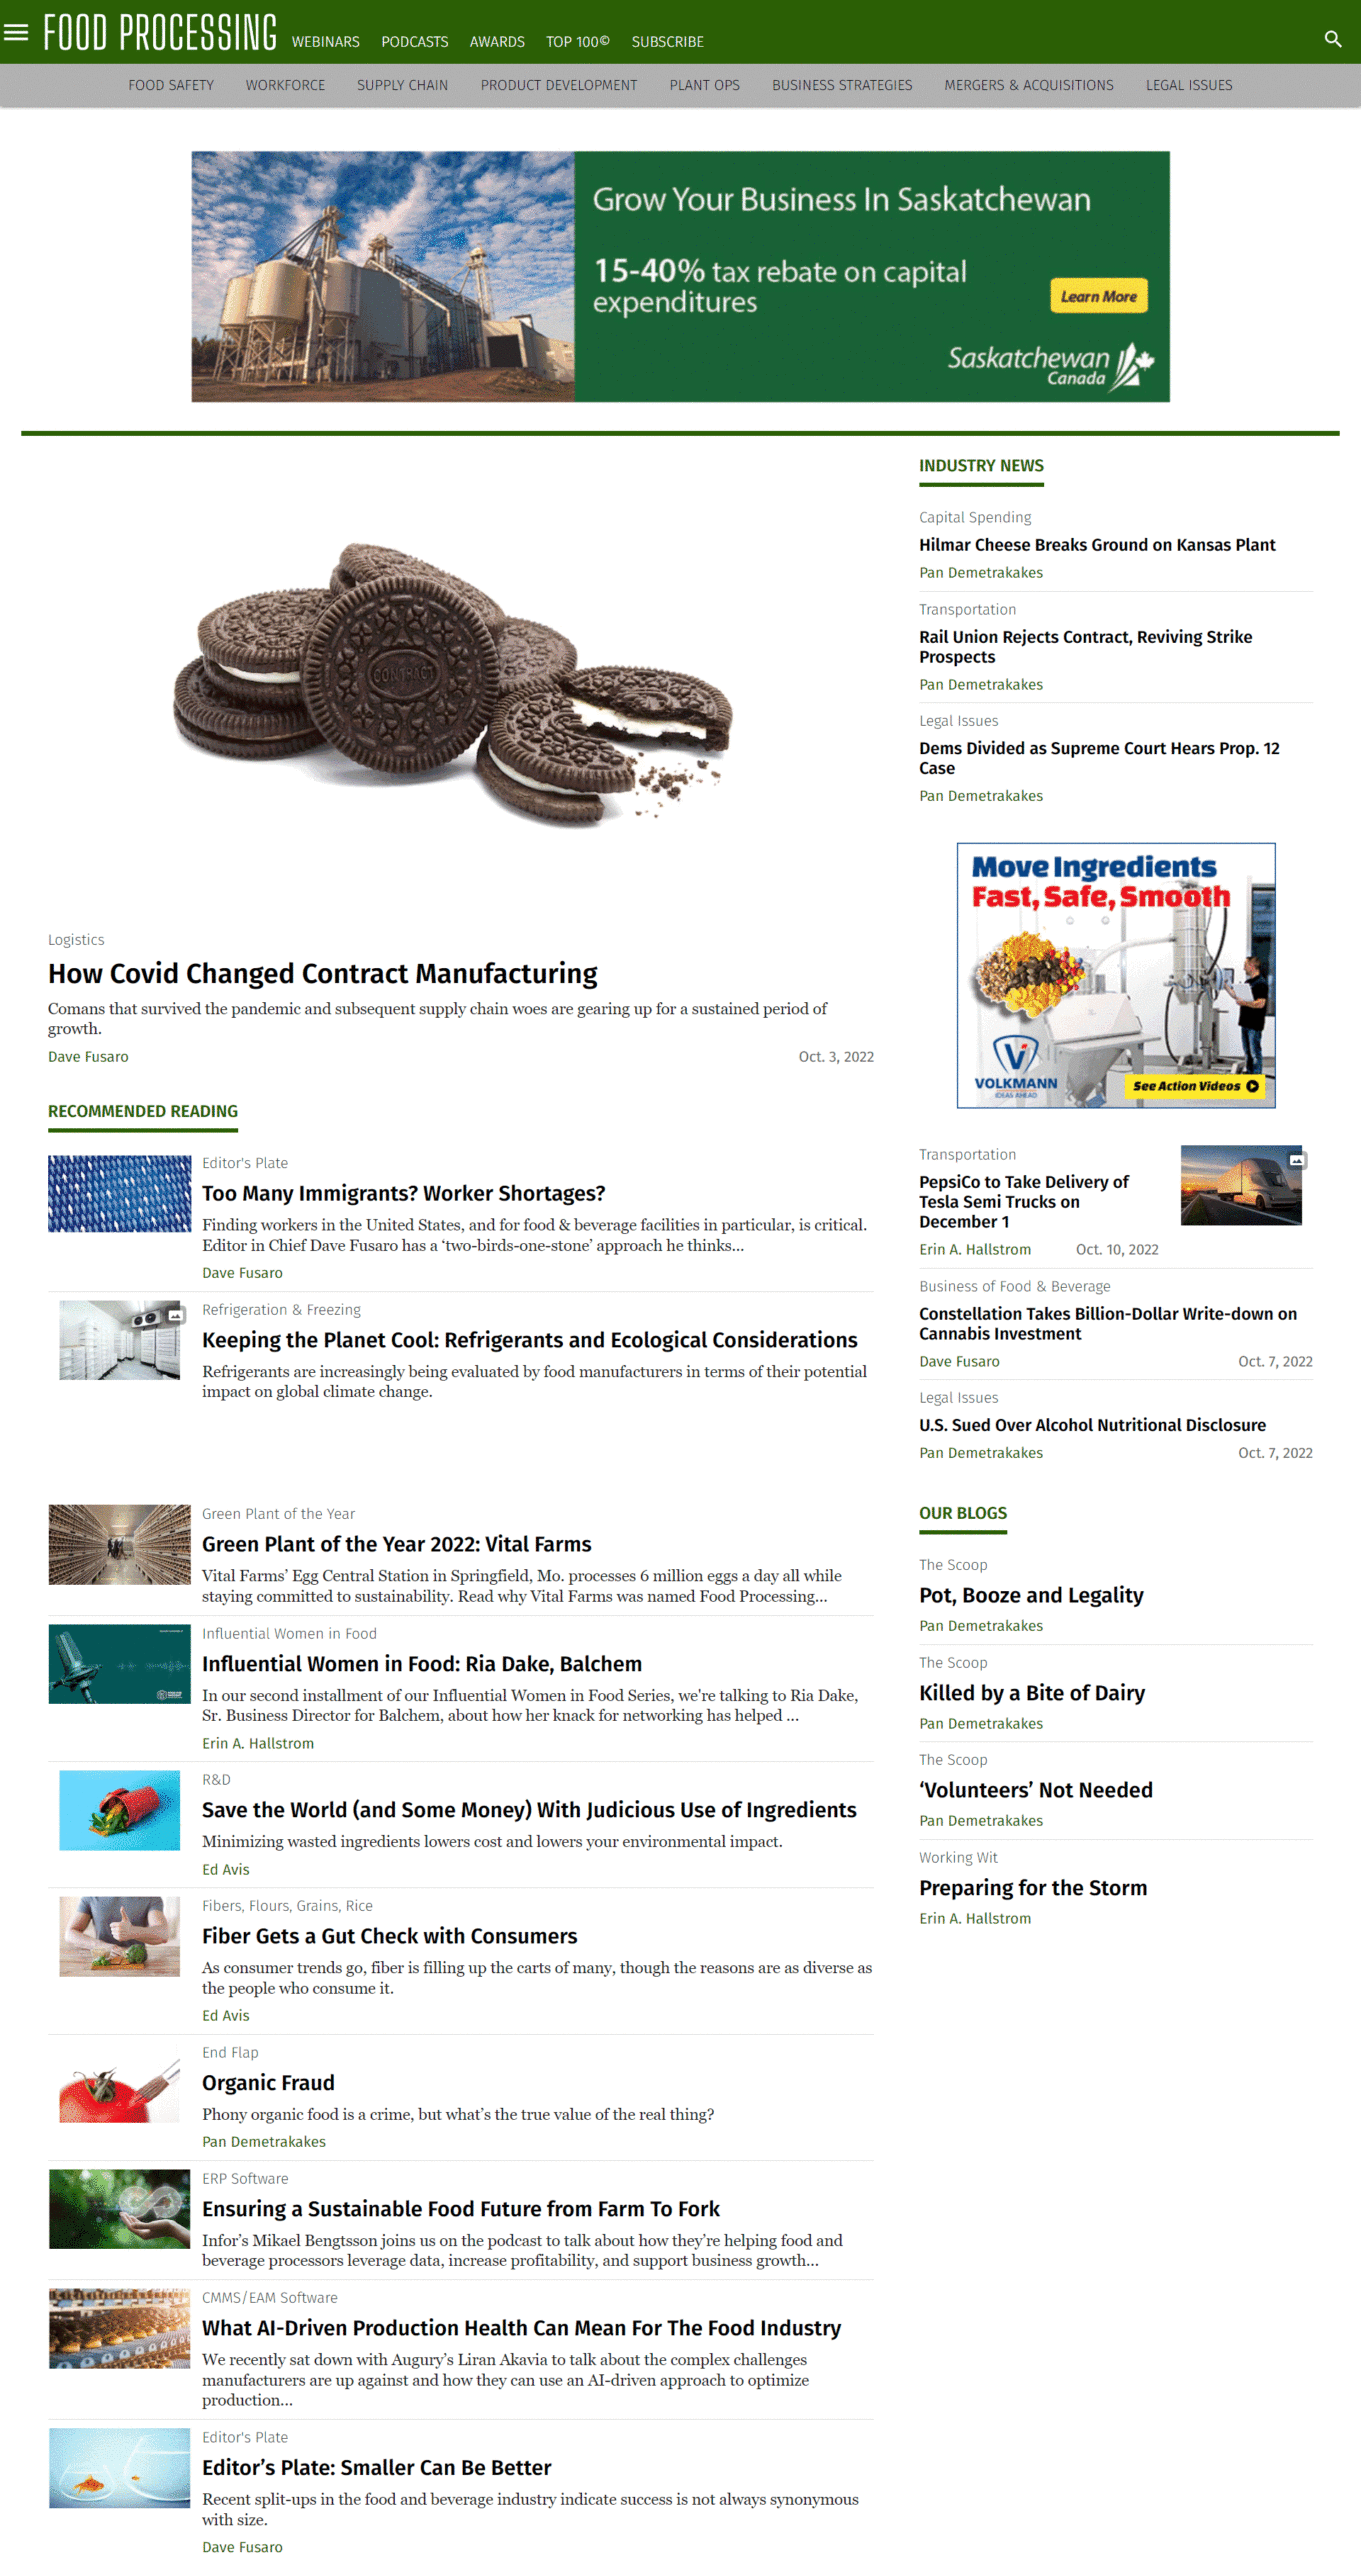Click the Subscribe link in header
The width and height of the screenshot is (1361, 2560).
coord(667,42)
